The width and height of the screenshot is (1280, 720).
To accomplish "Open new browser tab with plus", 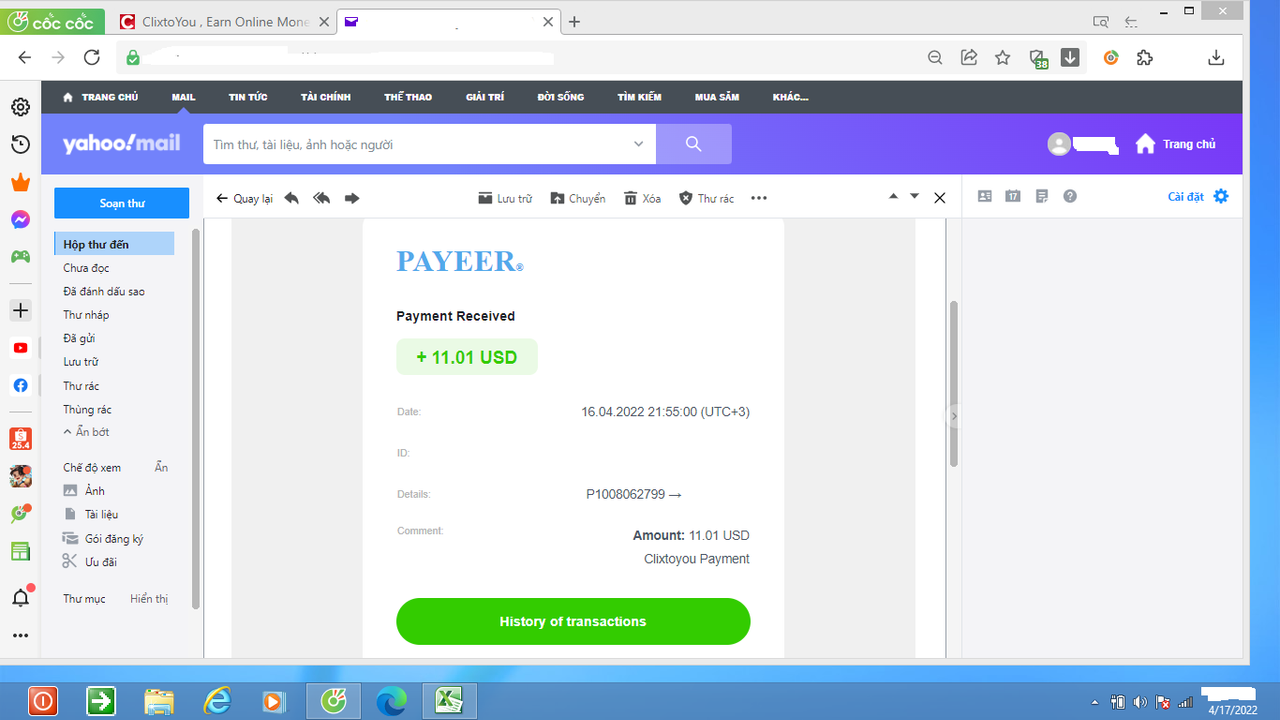I will point(574,21).
